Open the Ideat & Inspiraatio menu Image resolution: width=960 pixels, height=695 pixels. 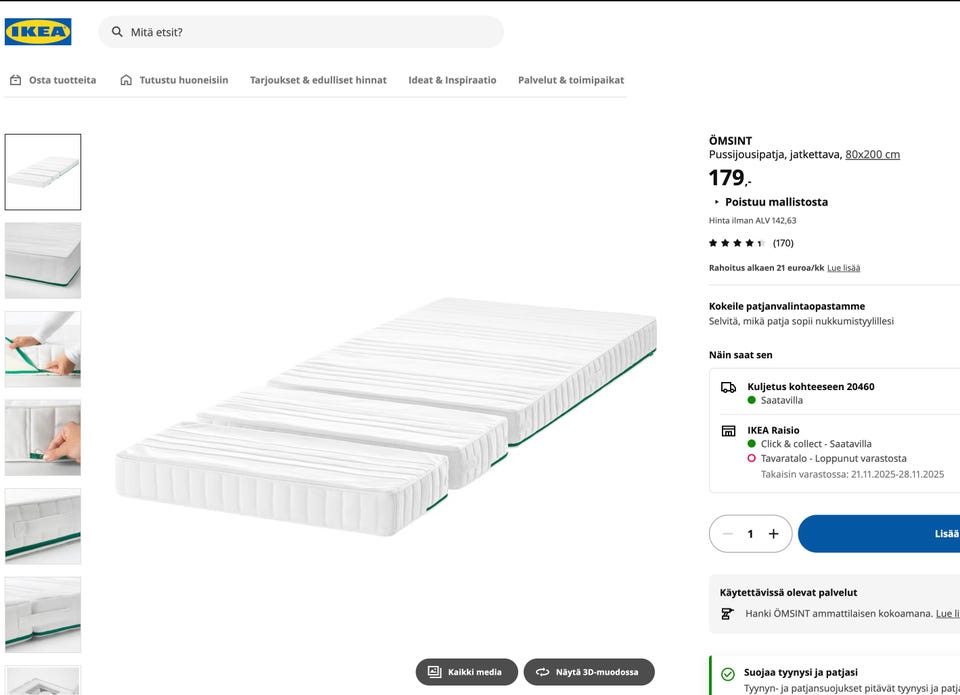(452, 80)
